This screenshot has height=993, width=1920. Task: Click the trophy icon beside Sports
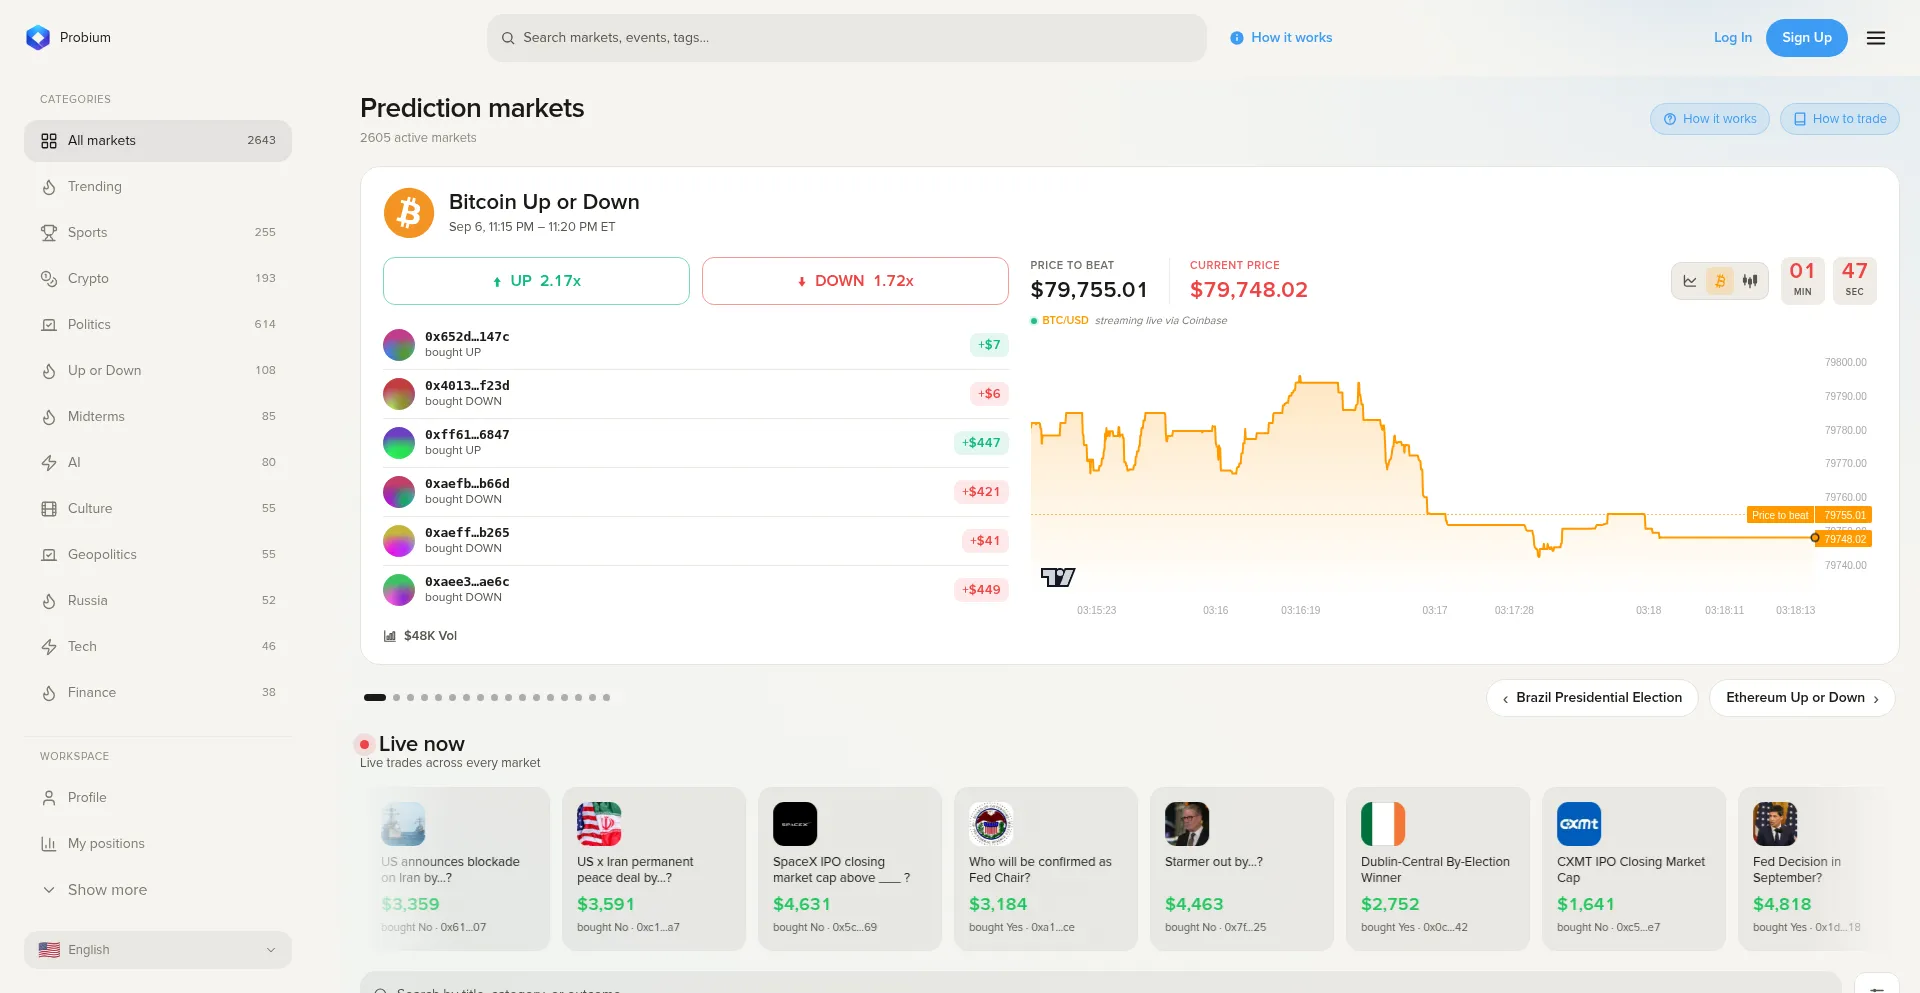(x=49, y=233)
